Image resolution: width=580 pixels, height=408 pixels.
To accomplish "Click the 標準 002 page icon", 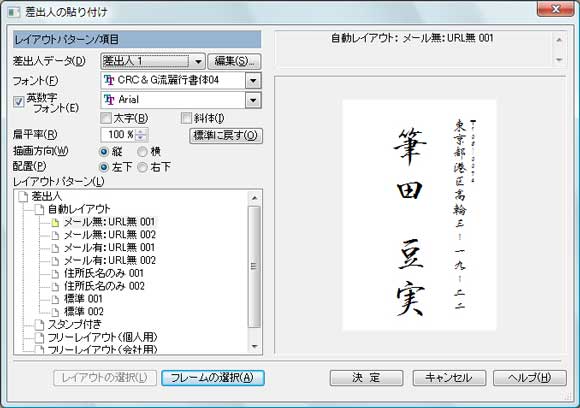I will click(x=55, y=312).
